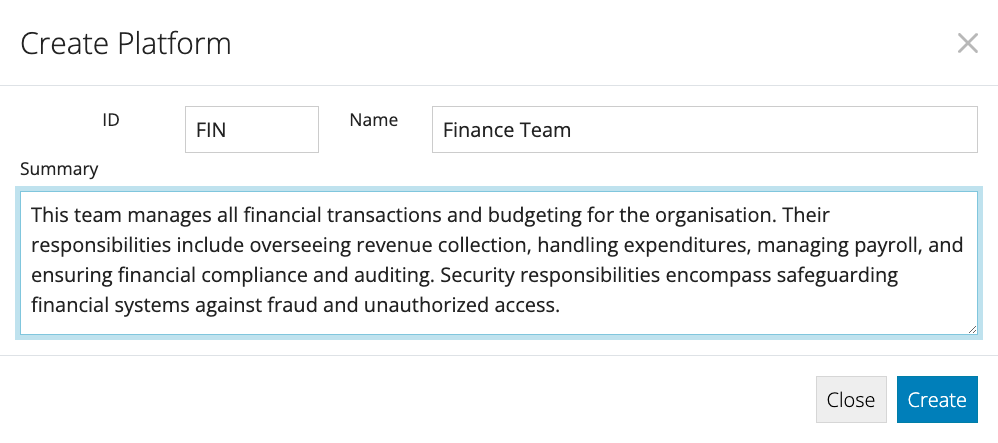Click the Close button
998x443 pixels.
point(851,400)
